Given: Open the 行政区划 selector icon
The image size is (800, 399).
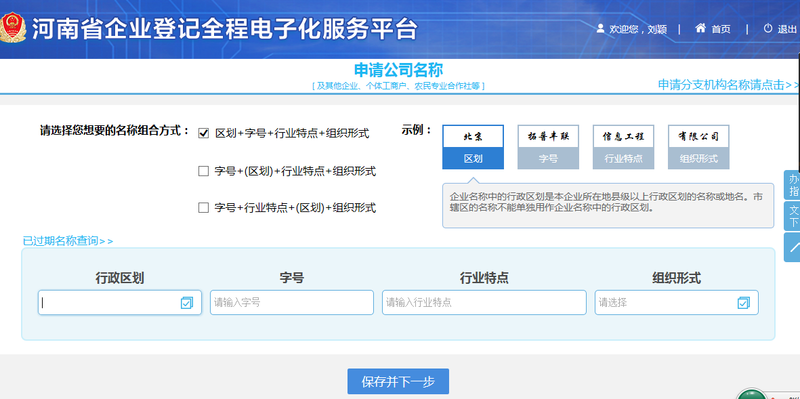Looking at the screenshot, I should pos(186,303).
